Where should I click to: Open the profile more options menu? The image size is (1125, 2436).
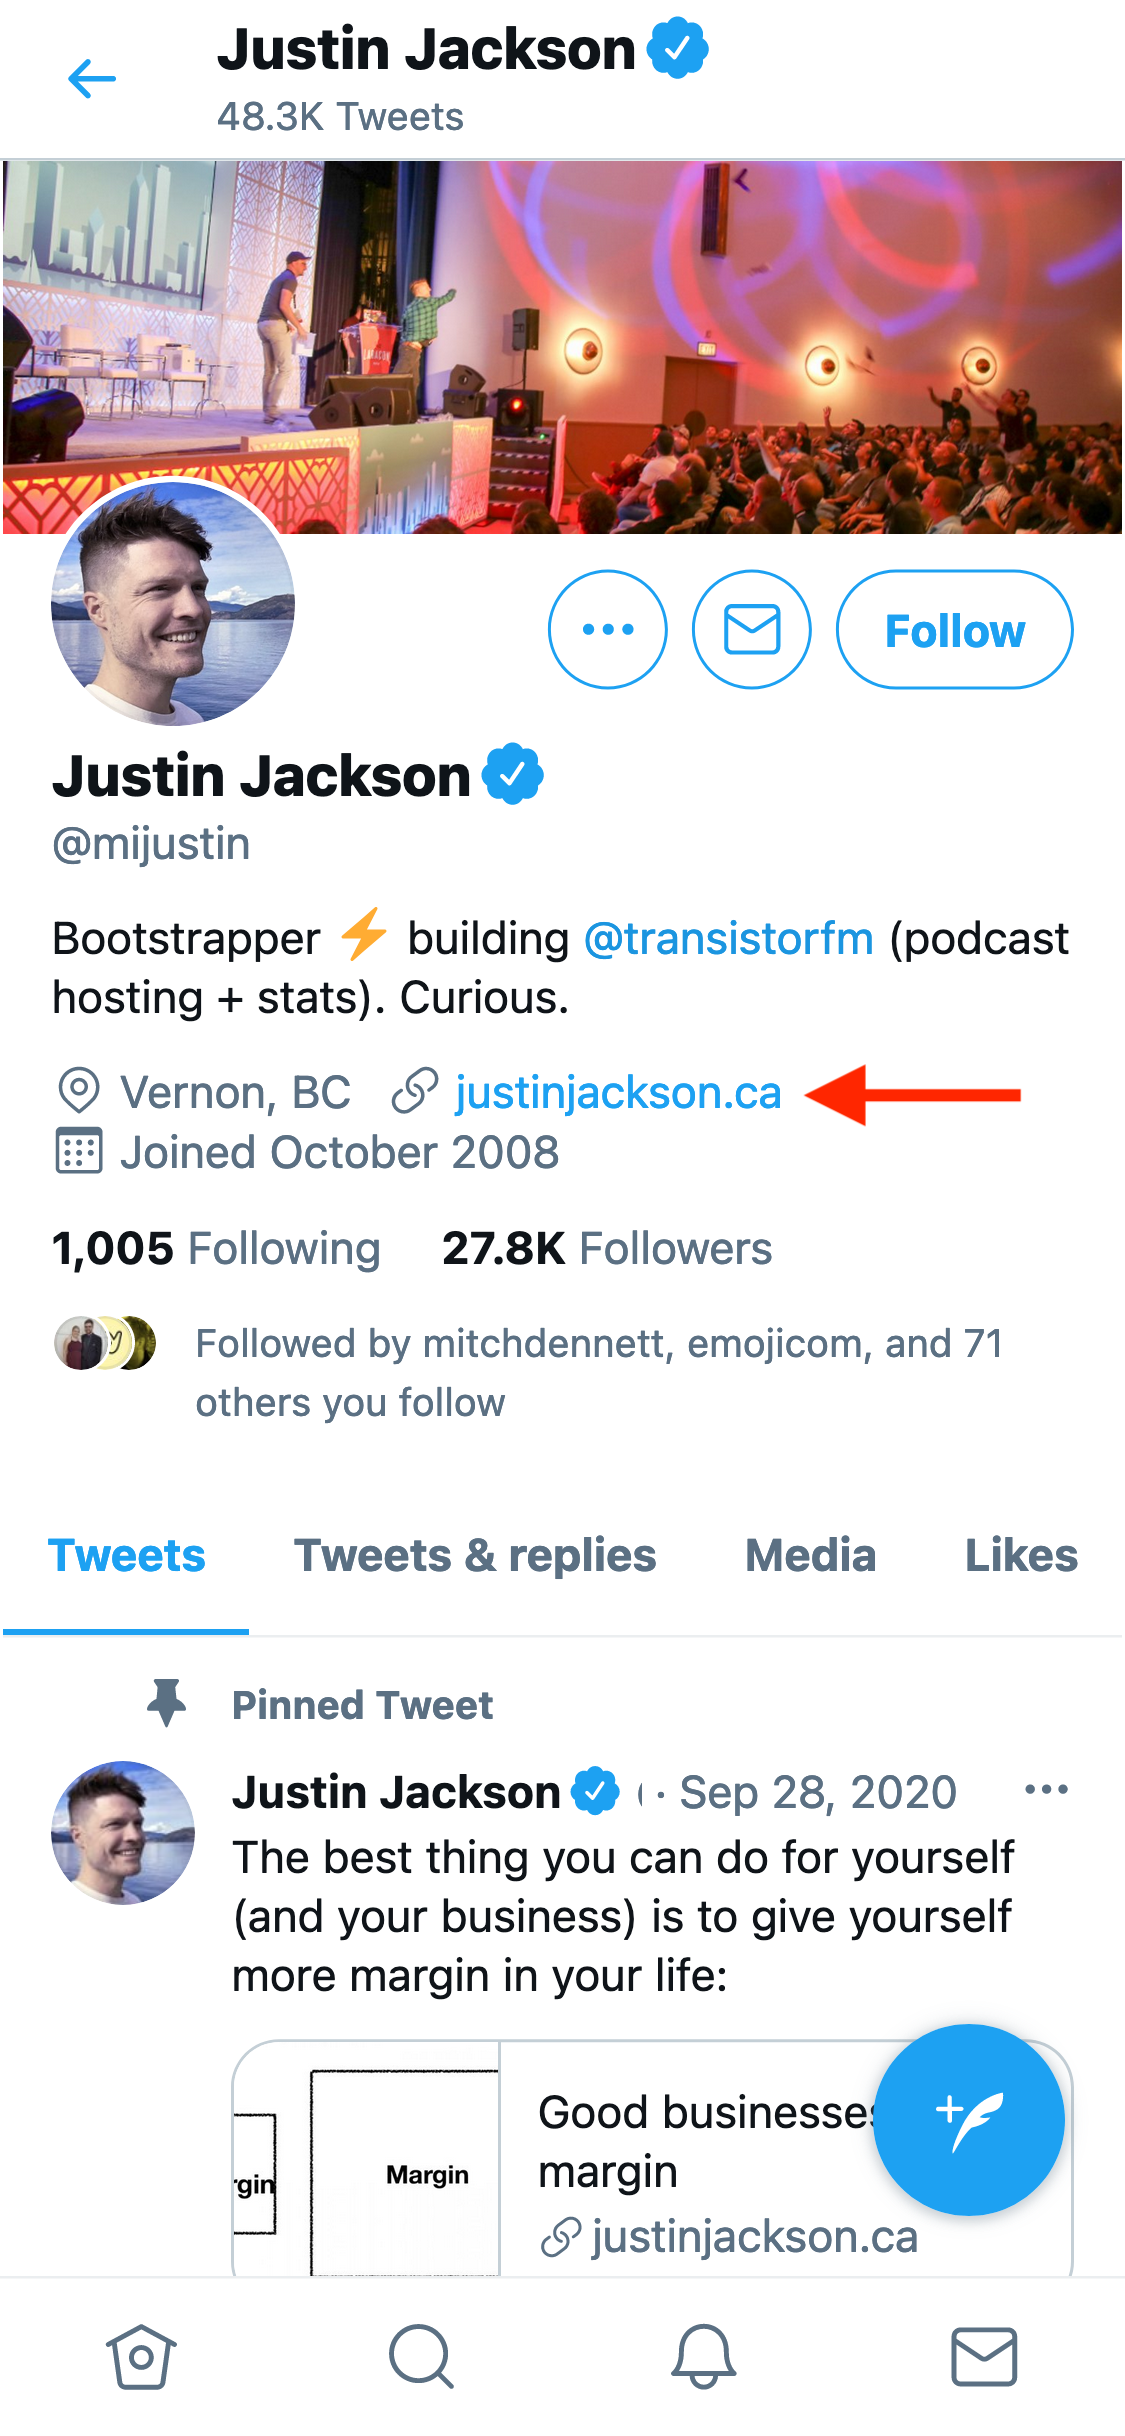607,630
